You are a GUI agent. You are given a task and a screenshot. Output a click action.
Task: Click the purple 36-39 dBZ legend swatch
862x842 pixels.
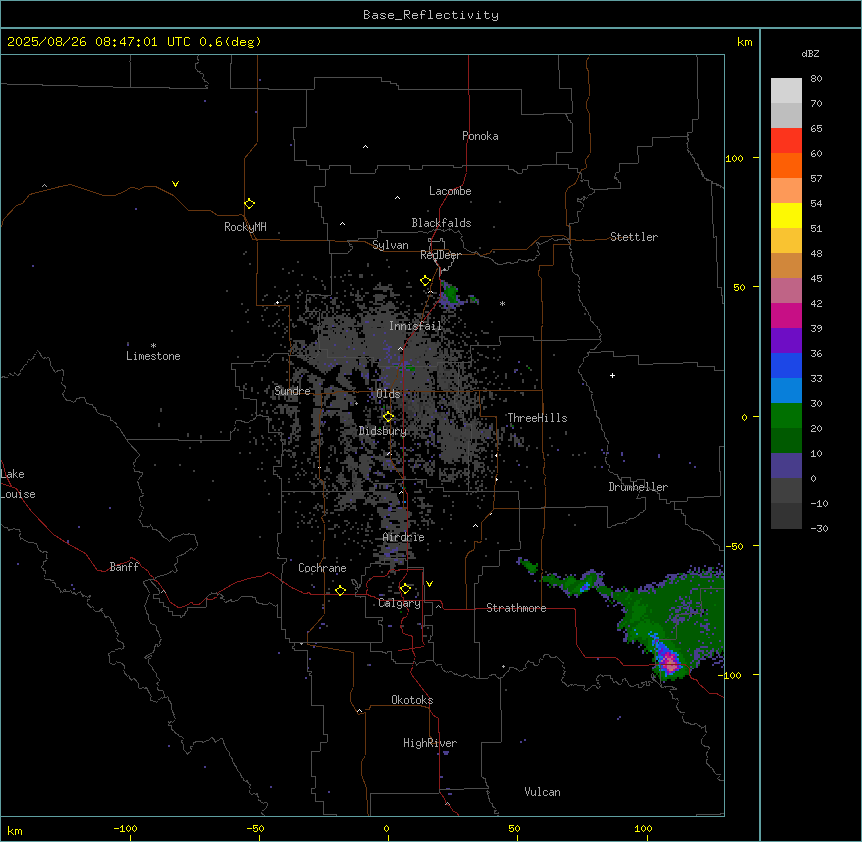[x=786, y=341]
